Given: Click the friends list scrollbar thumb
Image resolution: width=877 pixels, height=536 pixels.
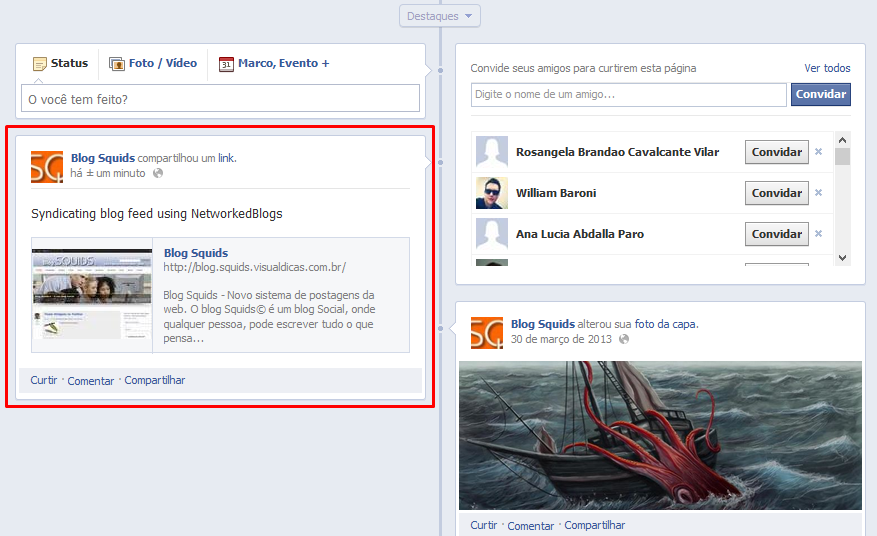Looking at the screenshot, I should pyautogui.click(x=842, y=156).
